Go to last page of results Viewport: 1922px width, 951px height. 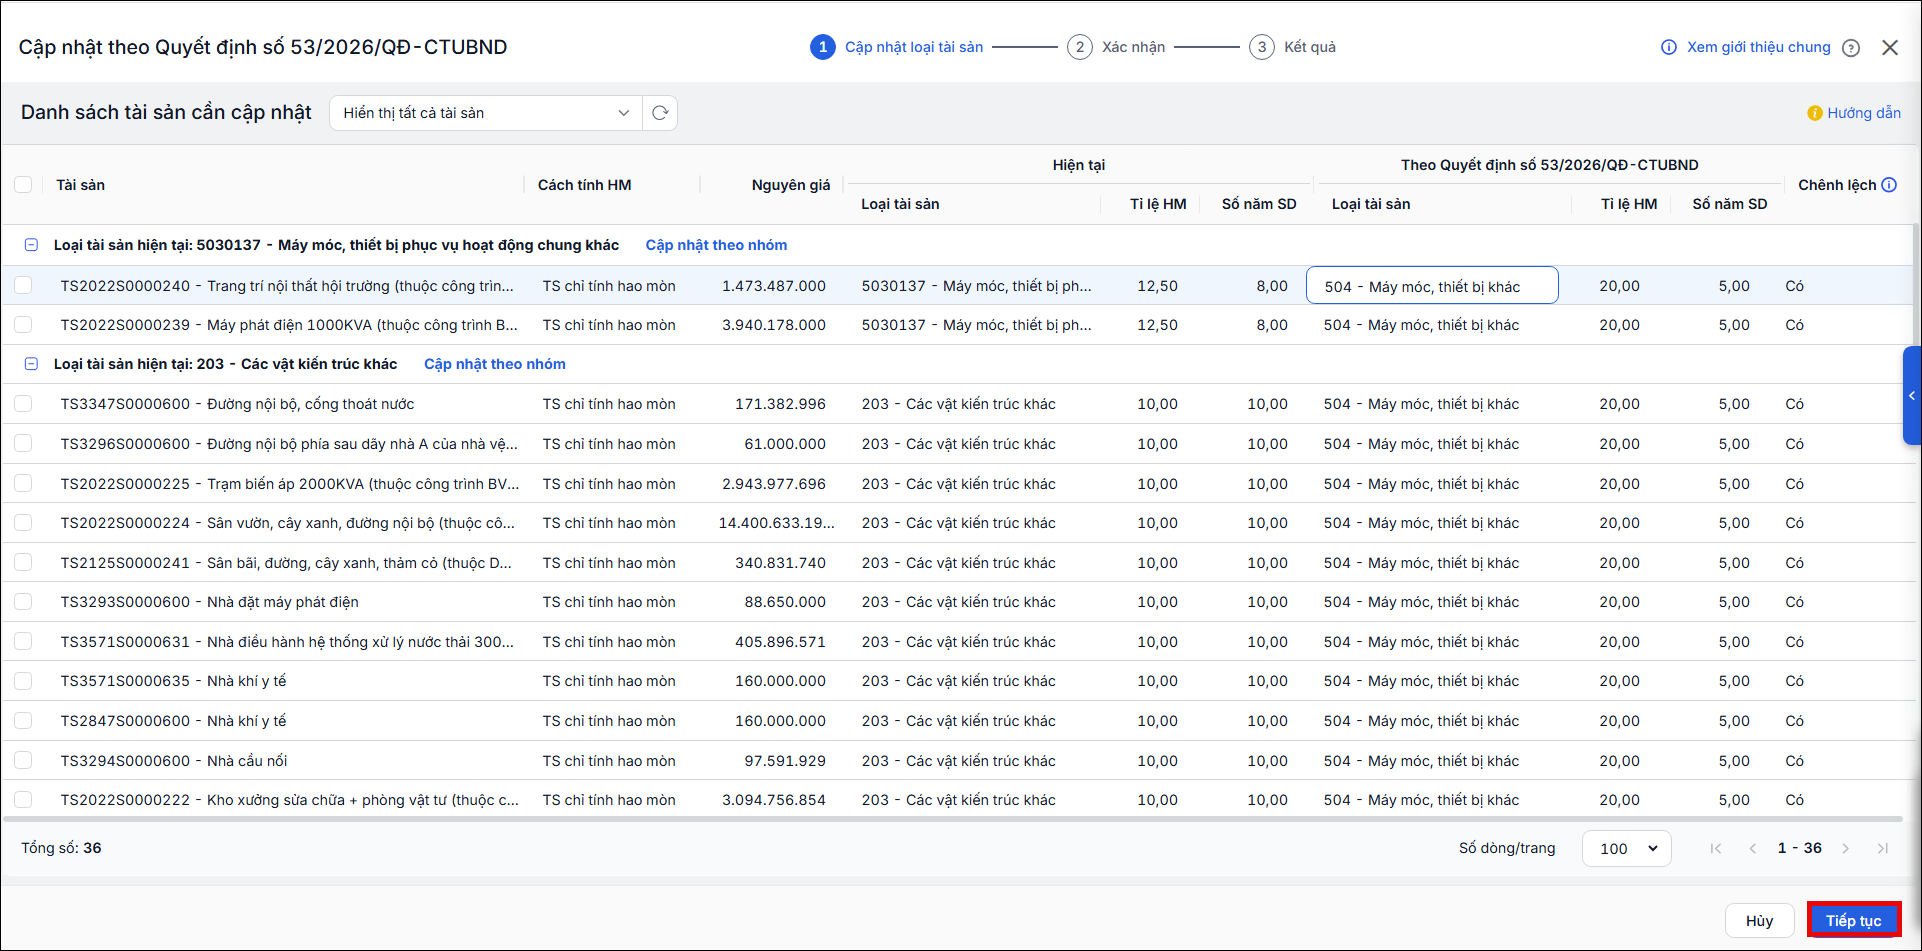click(x=1883, y=848)
